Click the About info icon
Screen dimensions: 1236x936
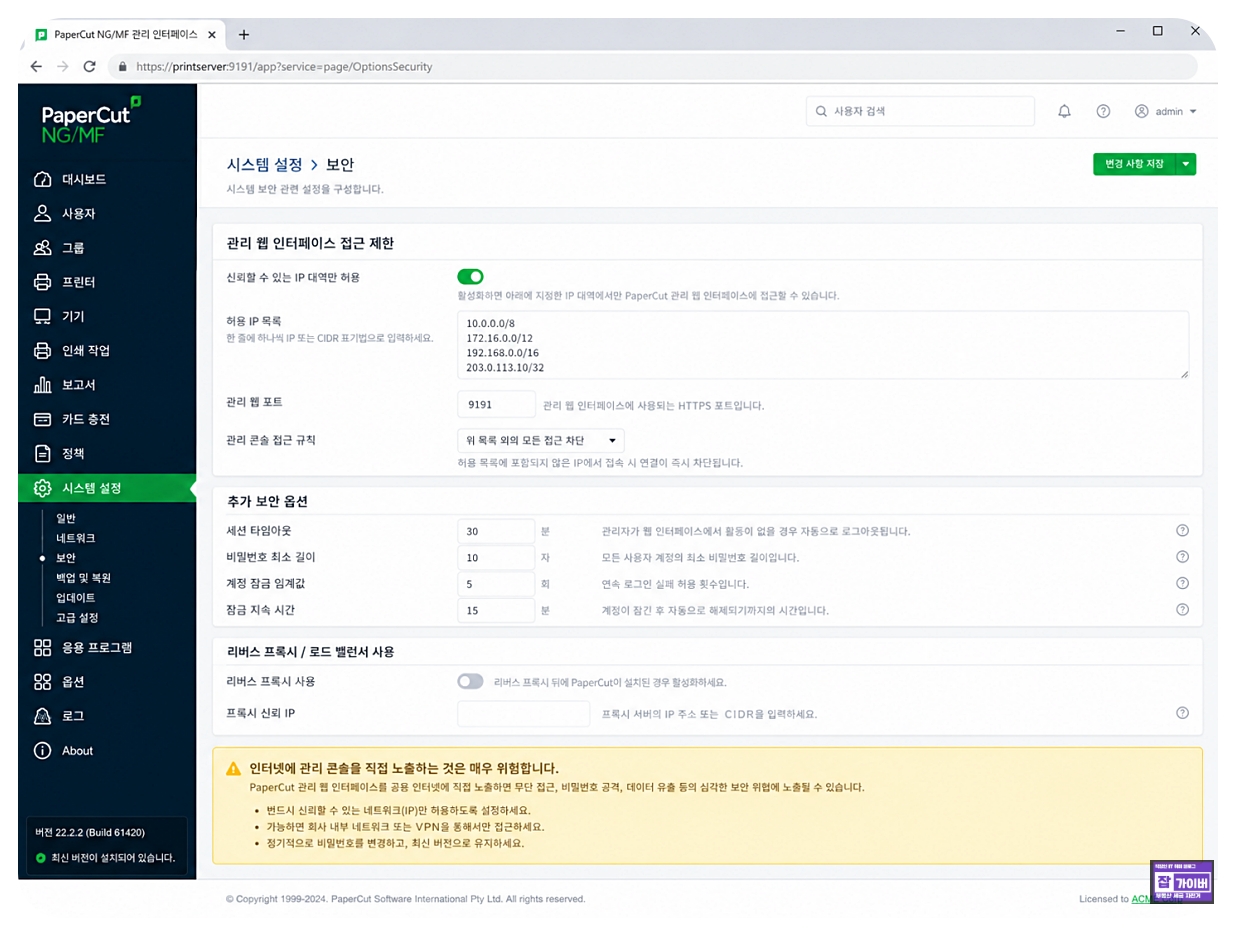point(42,751)
